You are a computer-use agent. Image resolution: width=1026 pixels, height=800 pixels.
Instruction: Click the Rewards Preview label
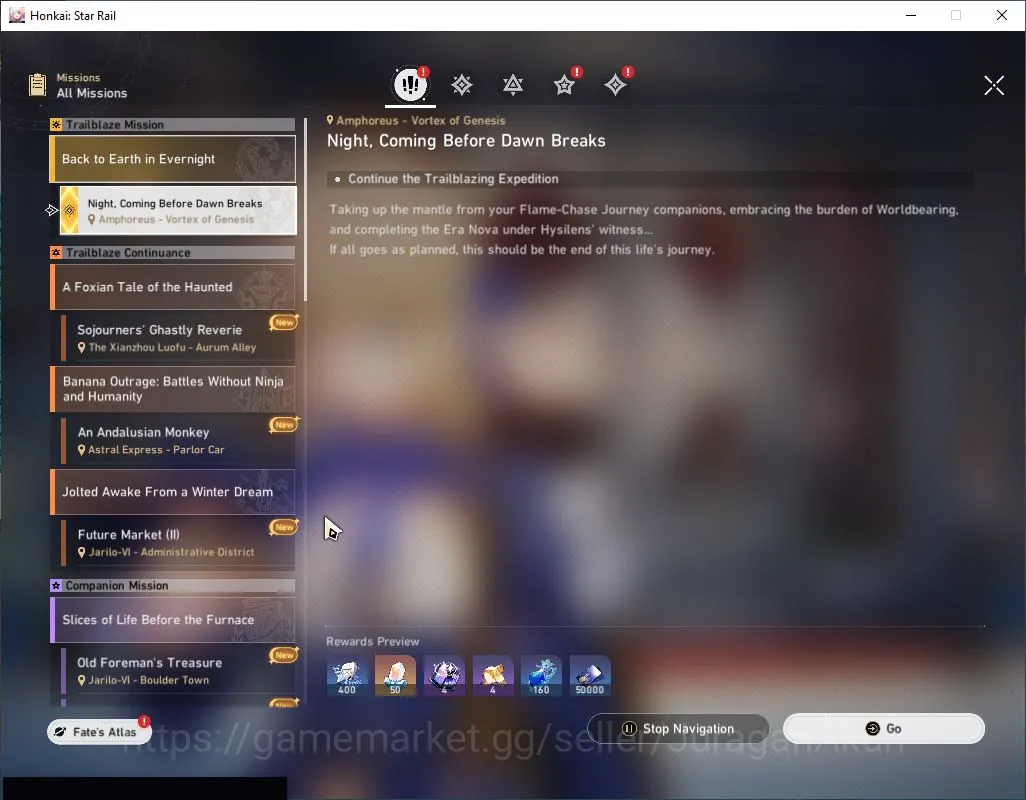tap(372, 642)
